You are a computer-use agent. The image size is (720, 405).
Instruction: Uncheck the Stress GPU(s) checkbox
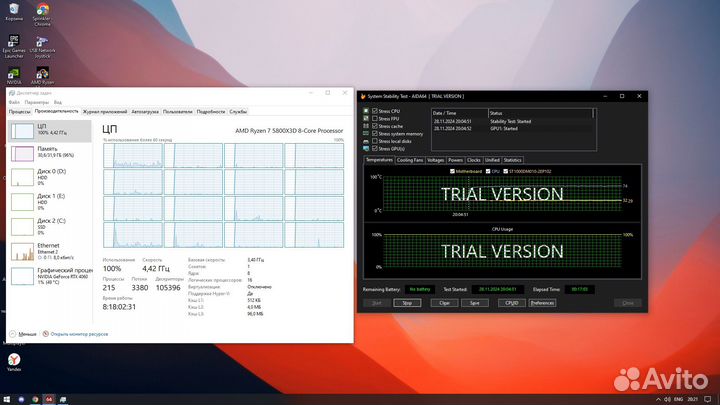coord(375,148)
